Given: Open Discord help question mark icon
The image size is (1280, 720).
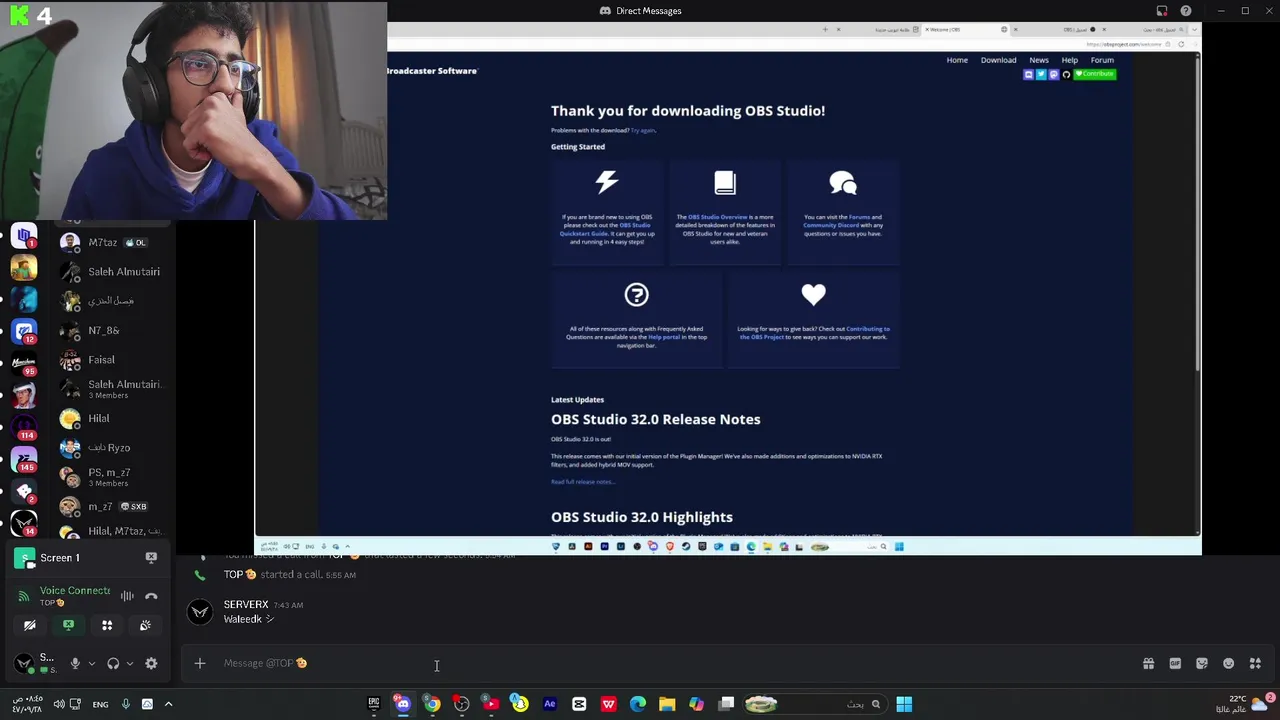Looking at the screenshot, I should (1186, 11).
